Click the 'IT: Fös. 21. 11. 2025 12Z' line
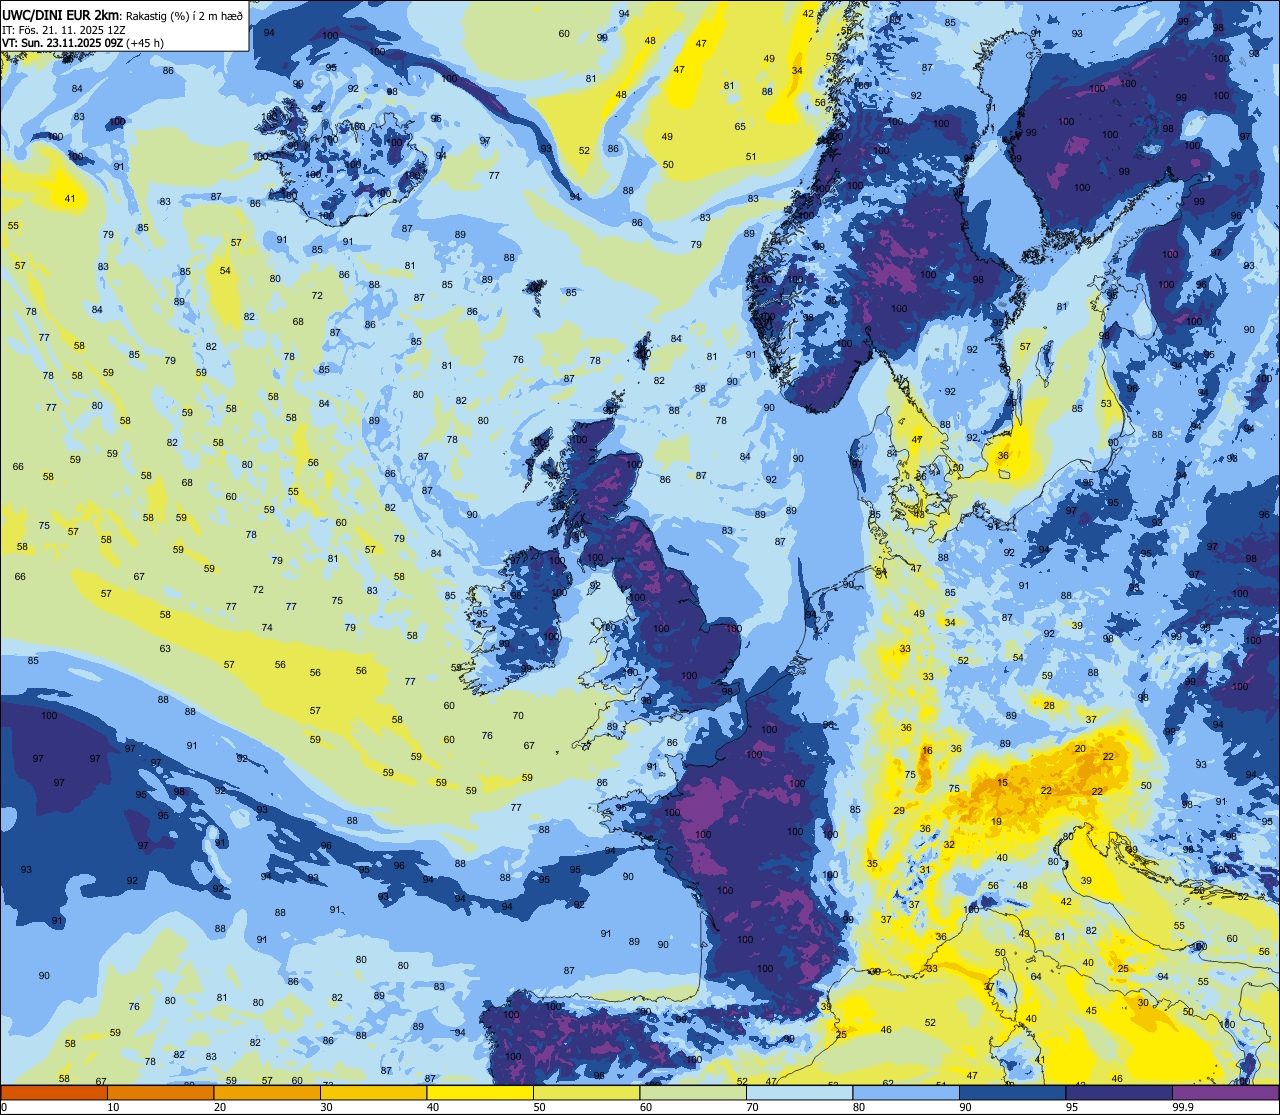This screenshot has height=1115, width=1280. click(64, 30)
